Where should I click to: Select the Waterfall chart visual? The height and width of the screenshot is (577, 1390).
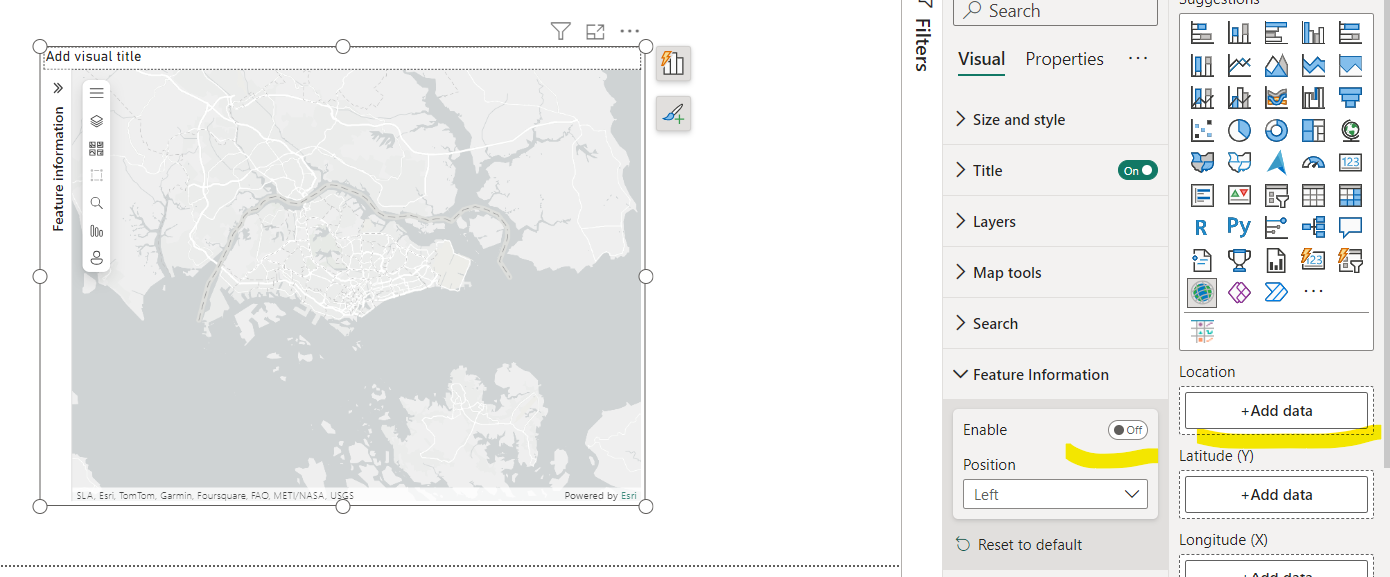[x=1313, y=98]
